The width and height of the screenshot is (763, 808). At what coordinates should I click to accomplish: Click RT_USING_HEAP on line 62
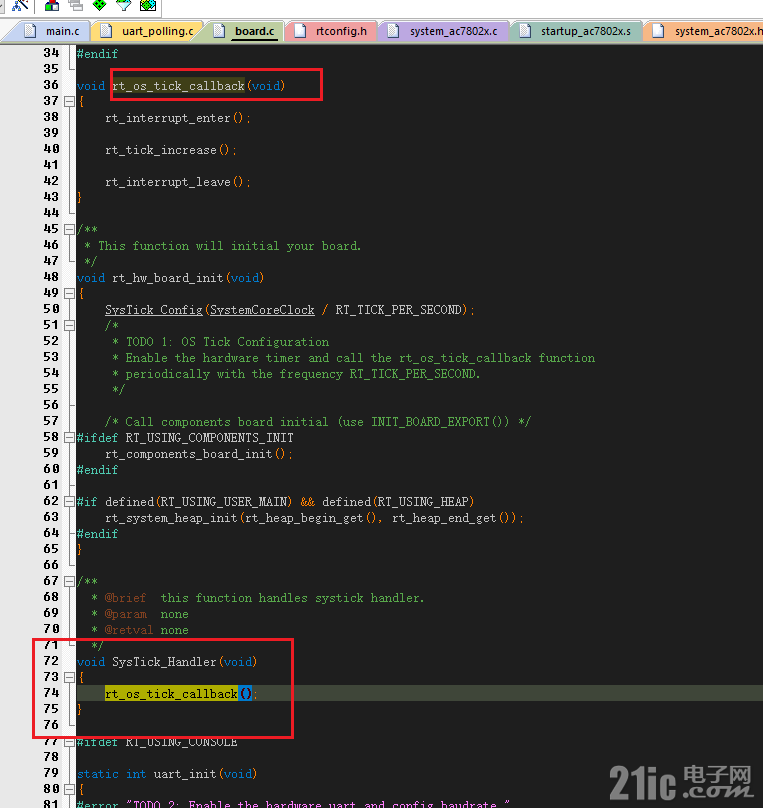422,501
